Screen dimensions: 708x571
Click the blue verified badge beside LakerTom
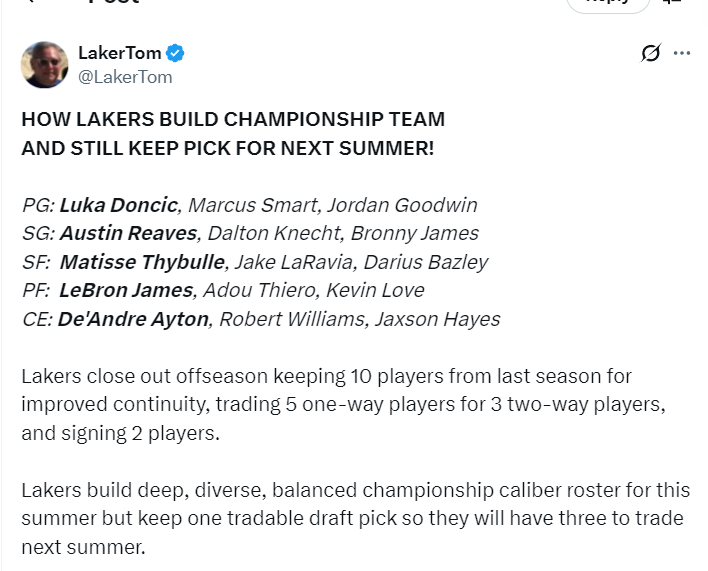click(175, 53)
